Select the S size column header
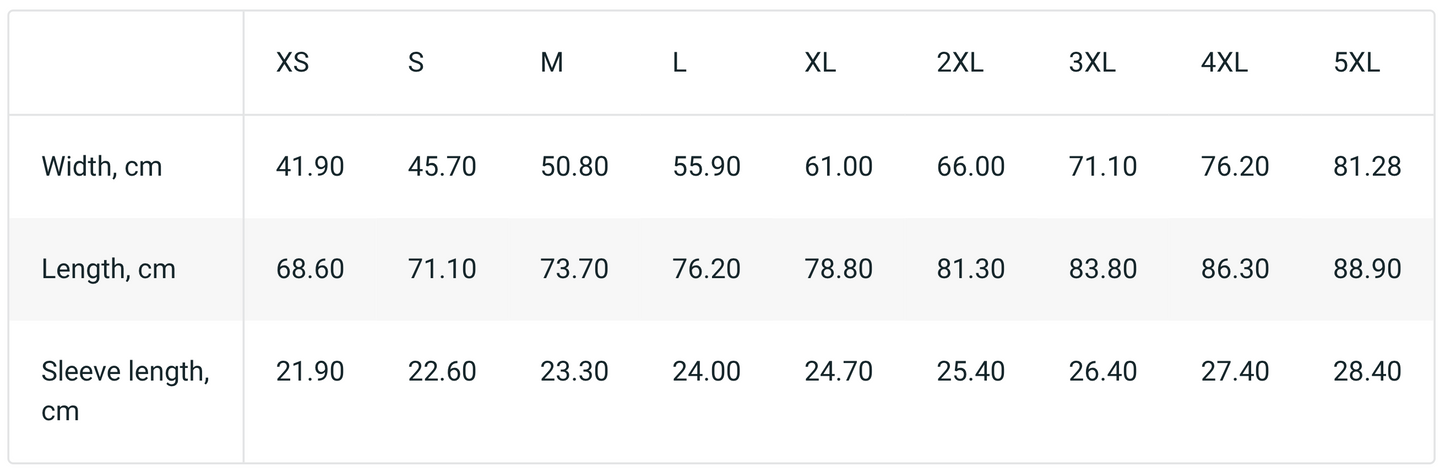Image resolution: width=1445 pixels, height=472 pixels. point(416,63)
